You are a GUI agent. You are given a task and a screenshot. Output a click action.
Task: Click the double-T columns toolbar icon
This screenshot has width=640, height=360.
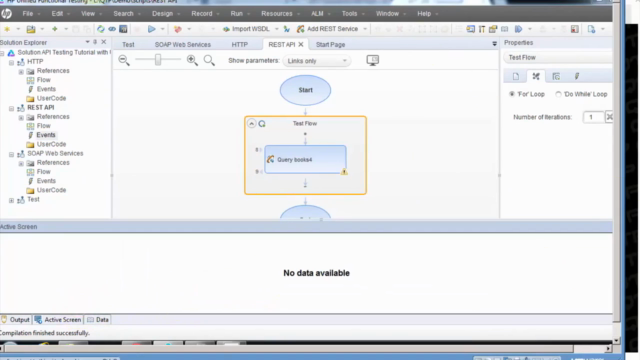(x=482, y=29)
